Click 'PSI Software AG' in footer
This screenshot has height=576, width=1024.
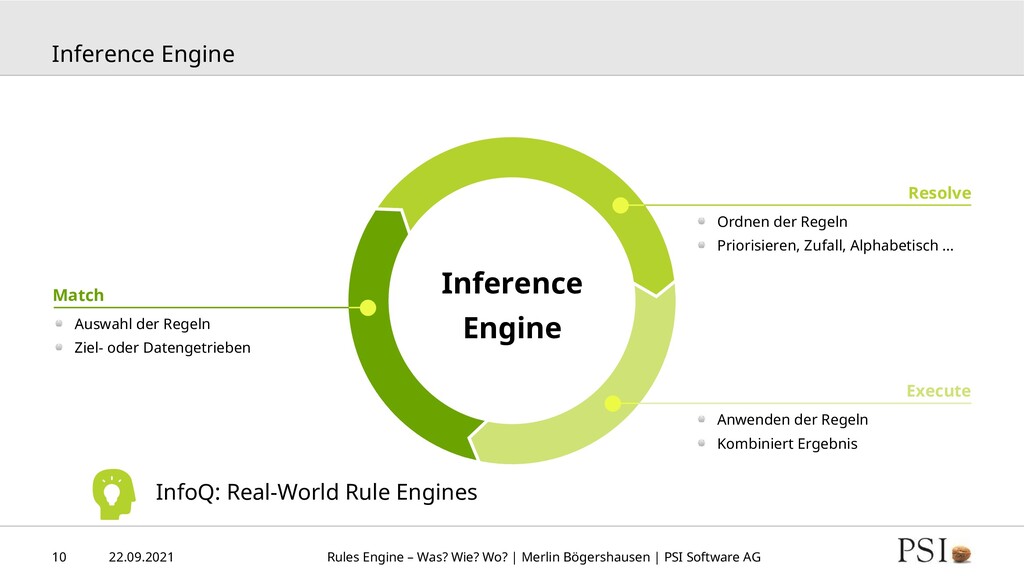(712, 557)
